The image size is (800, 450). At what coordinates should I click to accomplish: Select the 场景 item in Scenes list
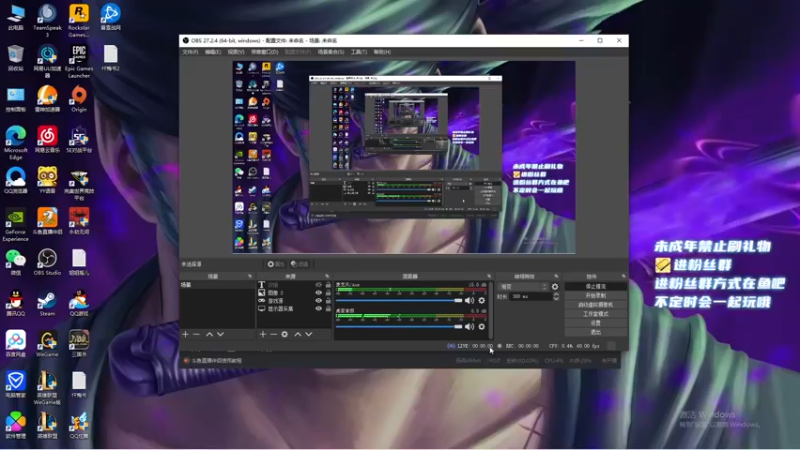[x=217, y=285]
